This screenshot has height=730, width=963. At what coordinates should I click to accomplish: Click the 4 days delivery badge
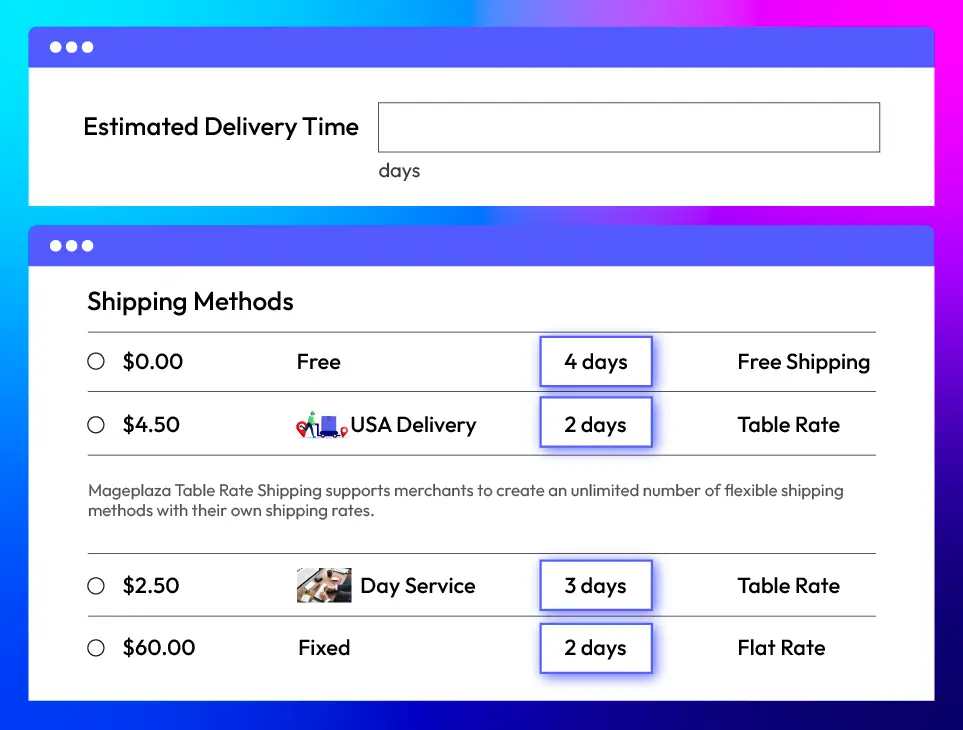point(596,362)
